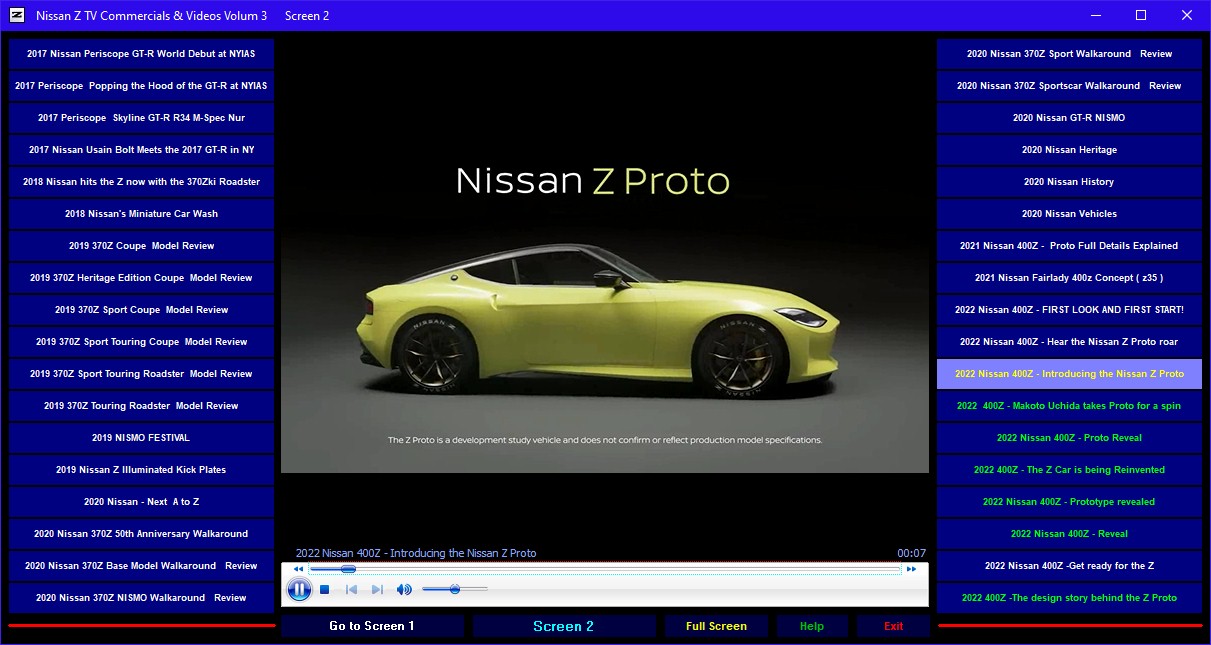Image resolution: width=1211 pixels, height=645 pixels.
Task: Play Makoto Uchida takes Proto for a spin
Action: click(1069, 406)
